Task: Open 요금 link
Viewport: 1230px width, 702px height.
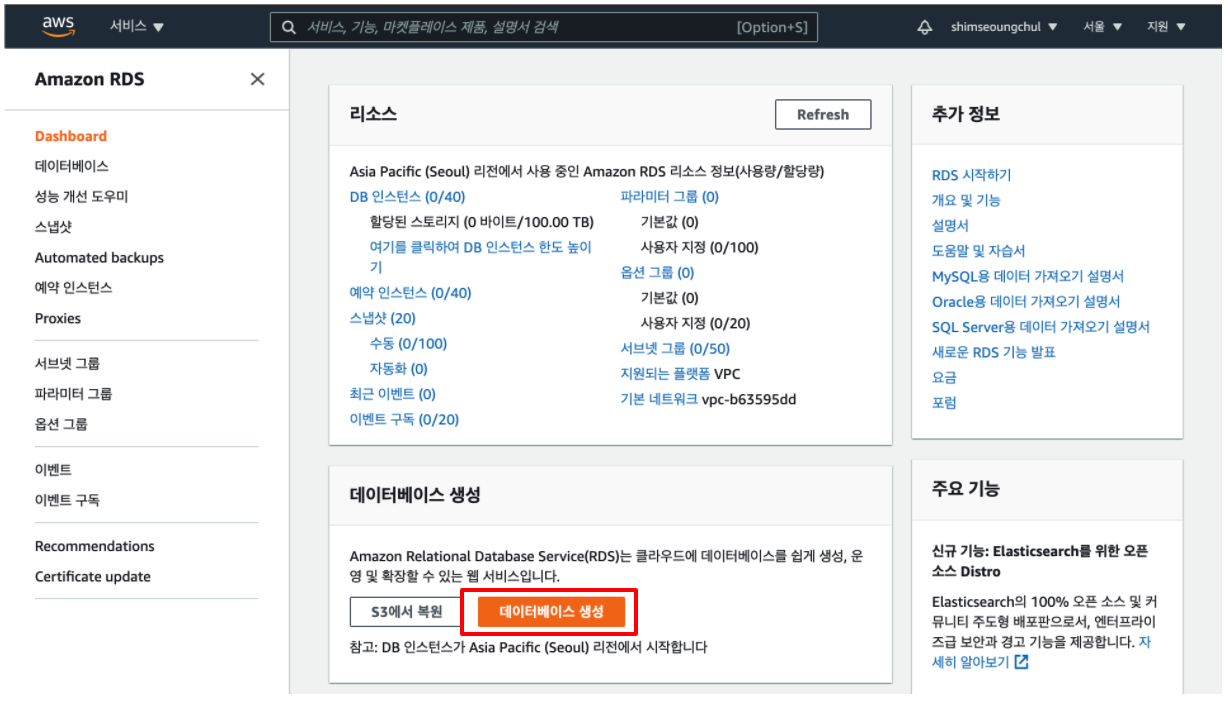Action: pos(944,378)
